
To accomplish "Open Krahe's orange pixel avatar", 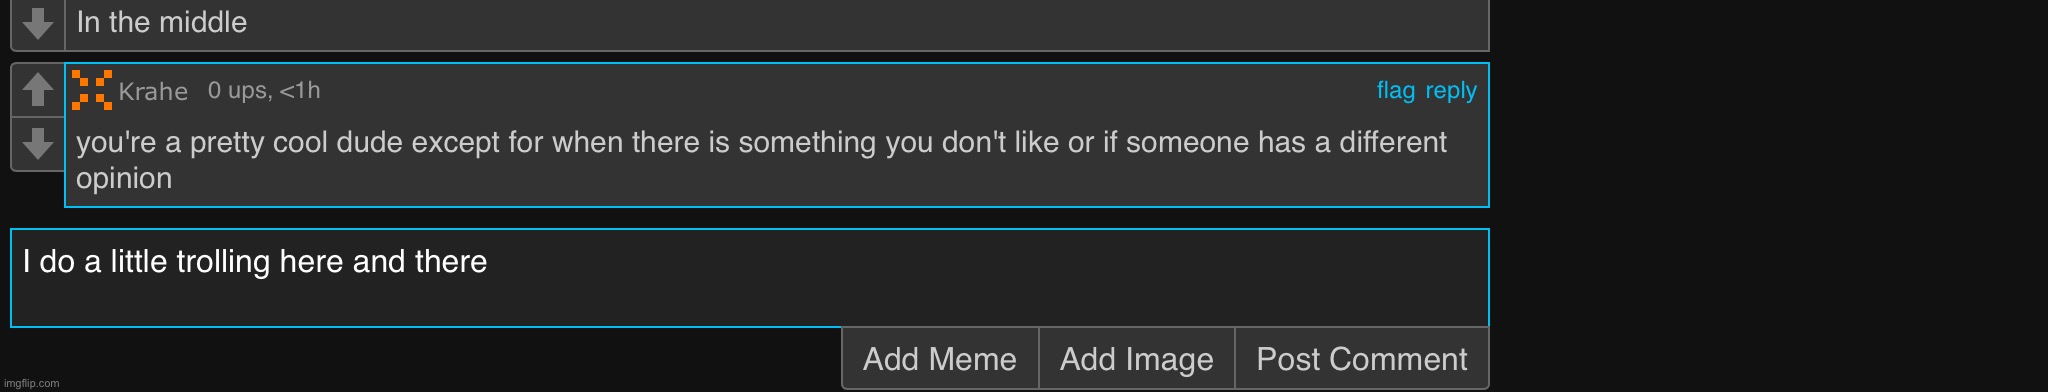I will click(x=92, y=90).
